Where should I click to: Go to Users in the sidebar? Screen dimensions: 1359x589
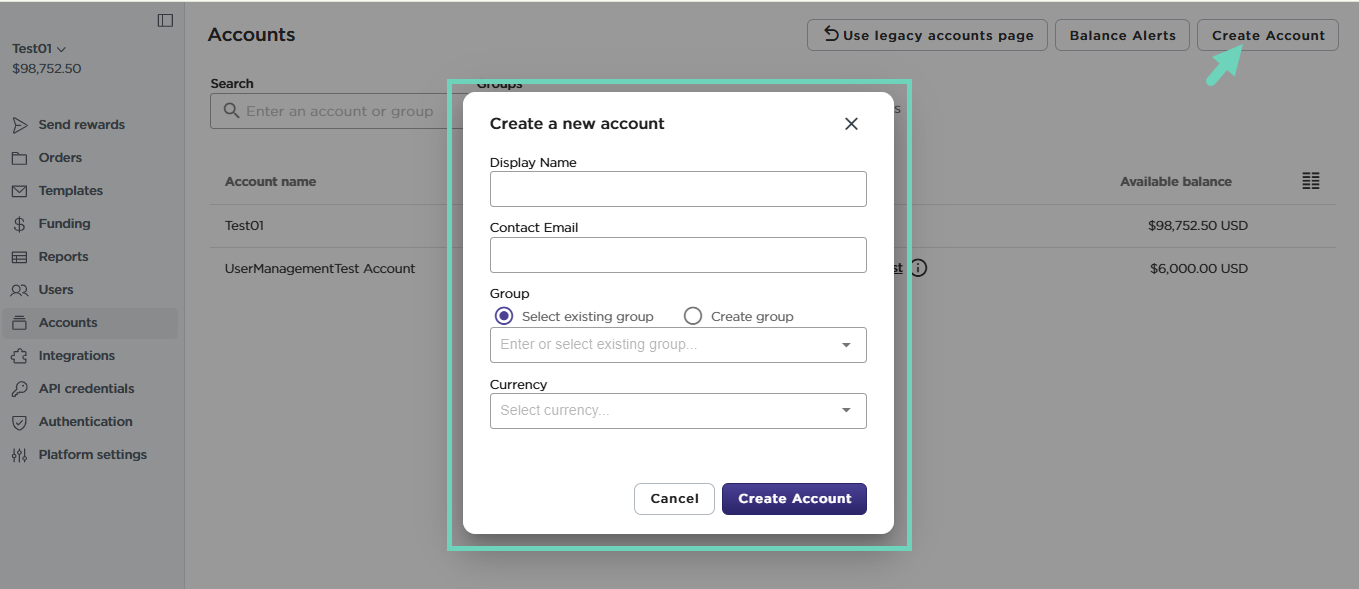(x=56, y=290)
